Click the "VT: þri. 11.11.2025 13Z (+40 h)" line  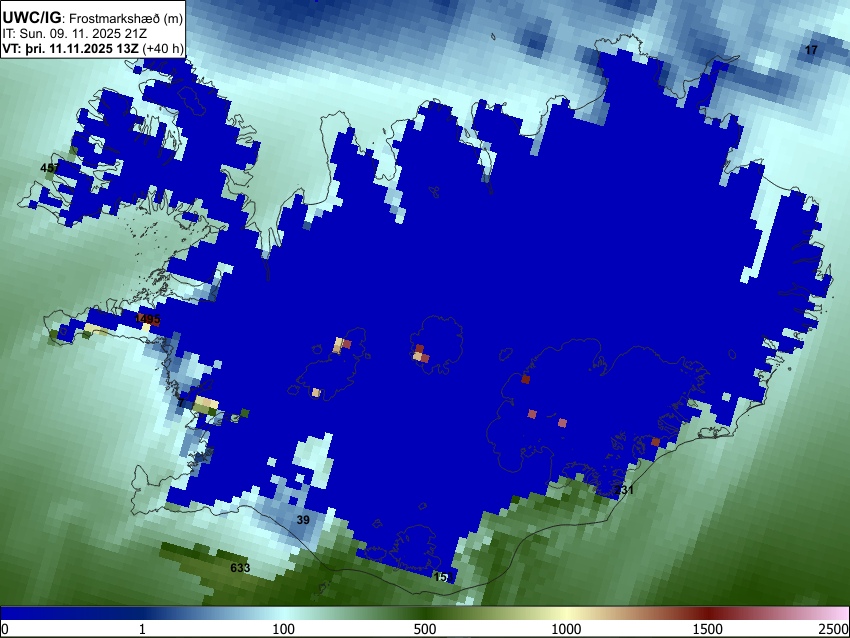93,48
